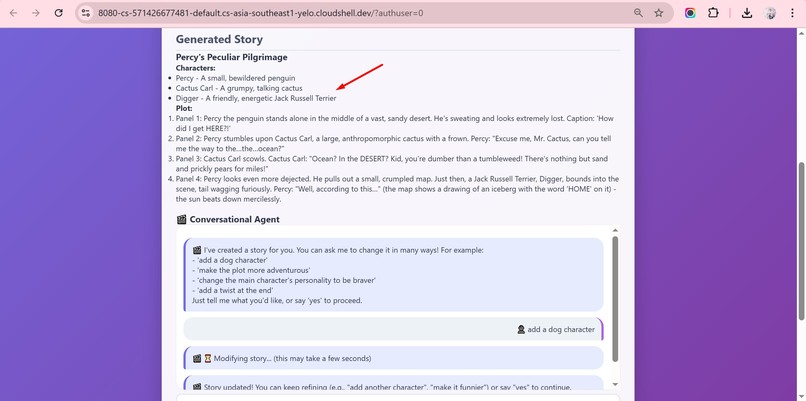Open the Extensions puzzle icon
Viewport: 806px width, 401px height.
click(713, 13)
